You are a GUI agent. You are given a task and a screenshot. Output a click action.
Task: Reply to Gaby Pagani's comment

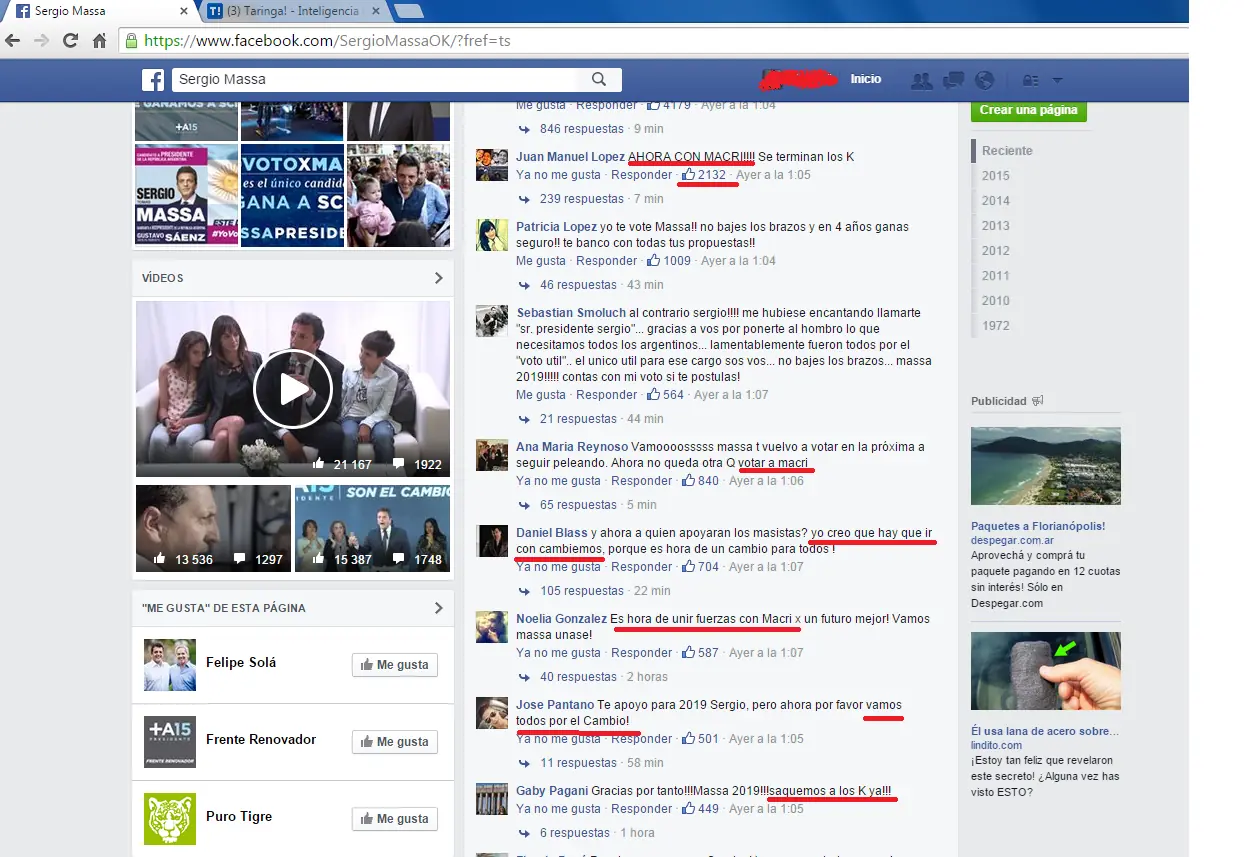click(x=641, y=809)
